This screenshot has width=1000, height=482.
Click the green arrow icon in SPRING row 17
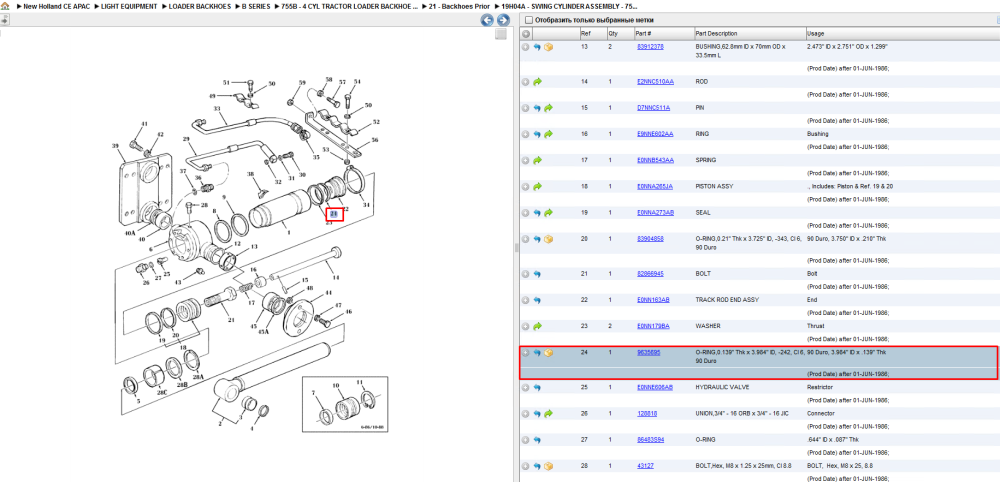[x=537, y=160]
